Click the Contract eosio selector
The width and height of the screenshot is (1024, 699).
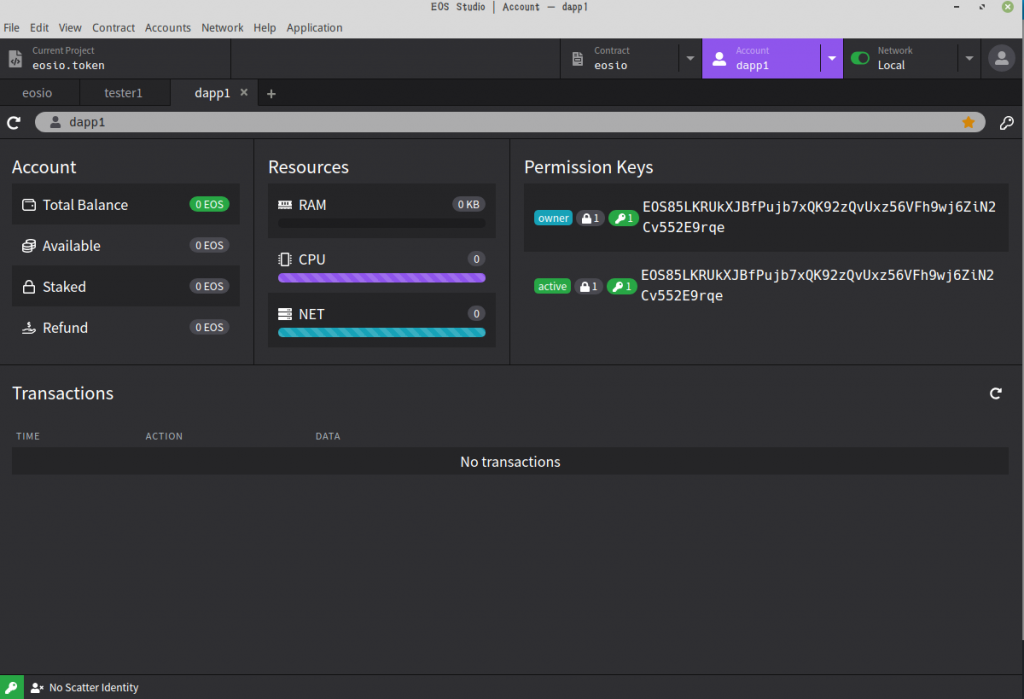coord(620,59)
